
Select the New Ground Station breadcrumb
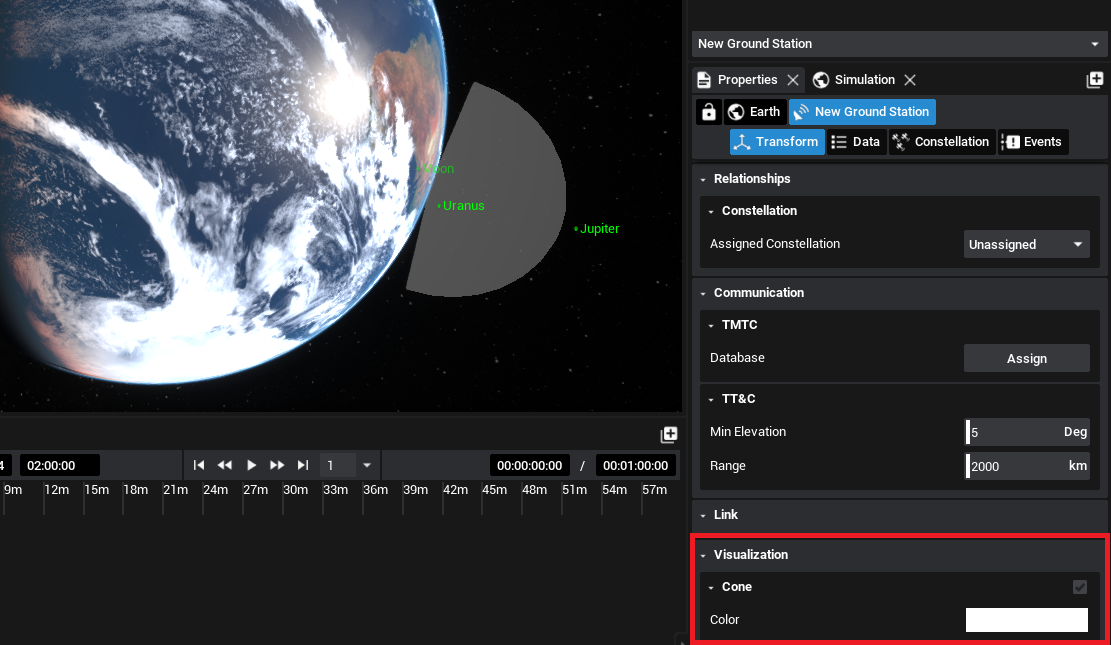862,112
